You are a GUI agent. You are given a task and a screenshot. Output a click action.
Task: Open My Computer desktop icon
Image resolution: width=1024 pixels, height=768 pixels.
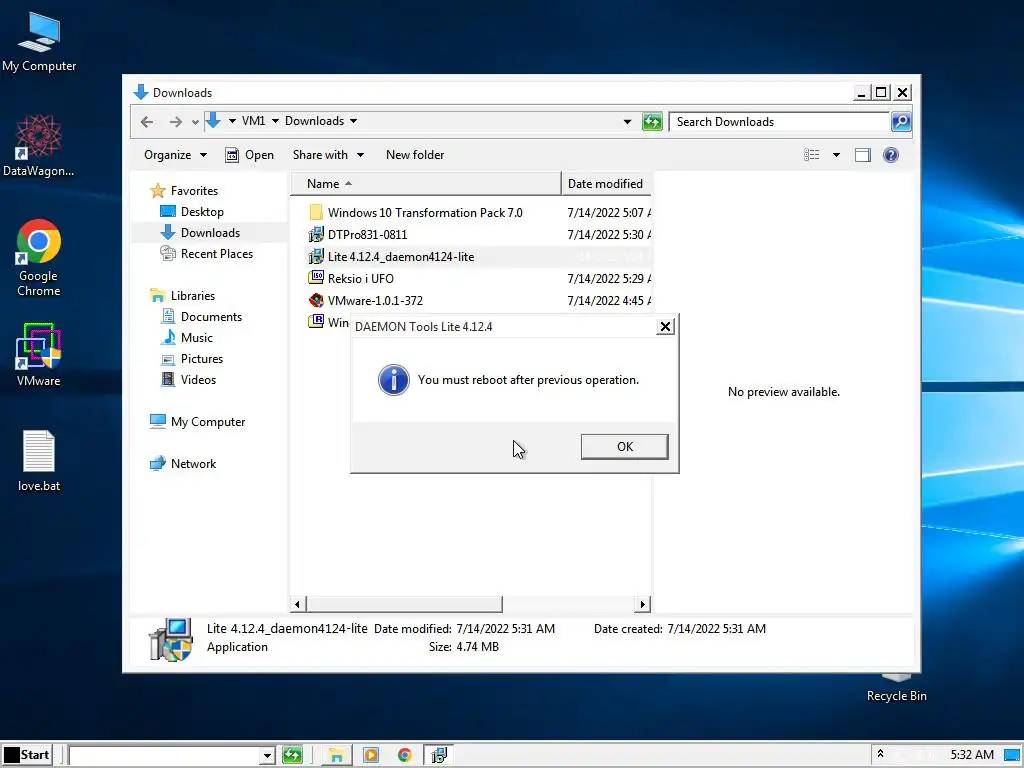click(39, 42)
